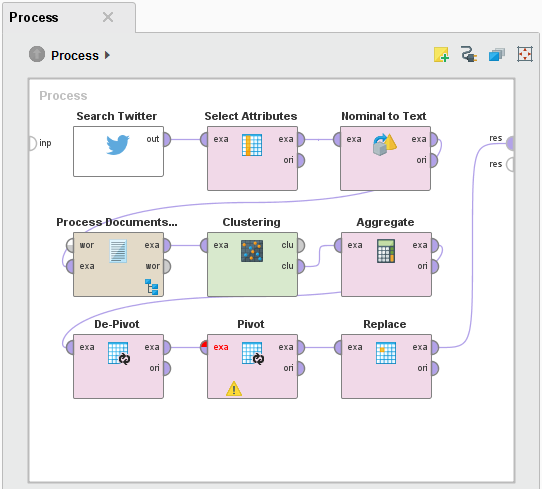The image size is (542, 489).
Task: Click the zoom-to-fit process icon
Action: point(525,55)
